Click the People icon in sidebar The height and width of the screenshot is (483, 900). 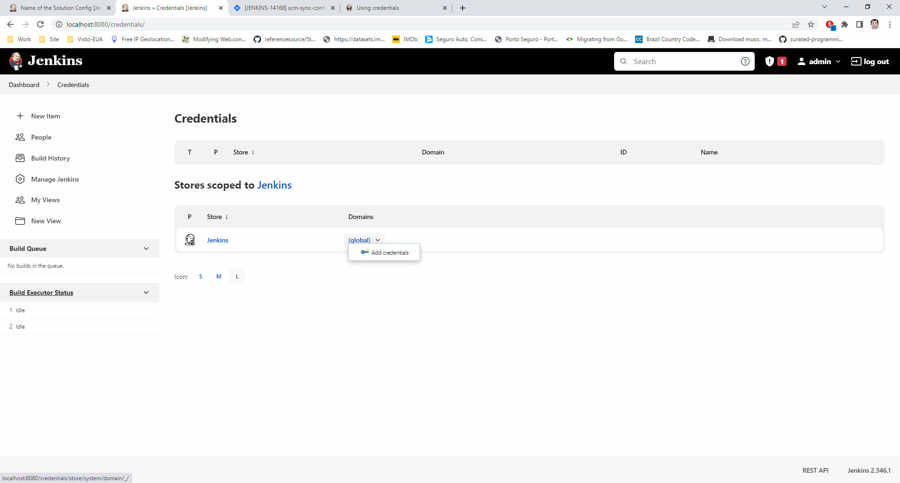[20, 137]
